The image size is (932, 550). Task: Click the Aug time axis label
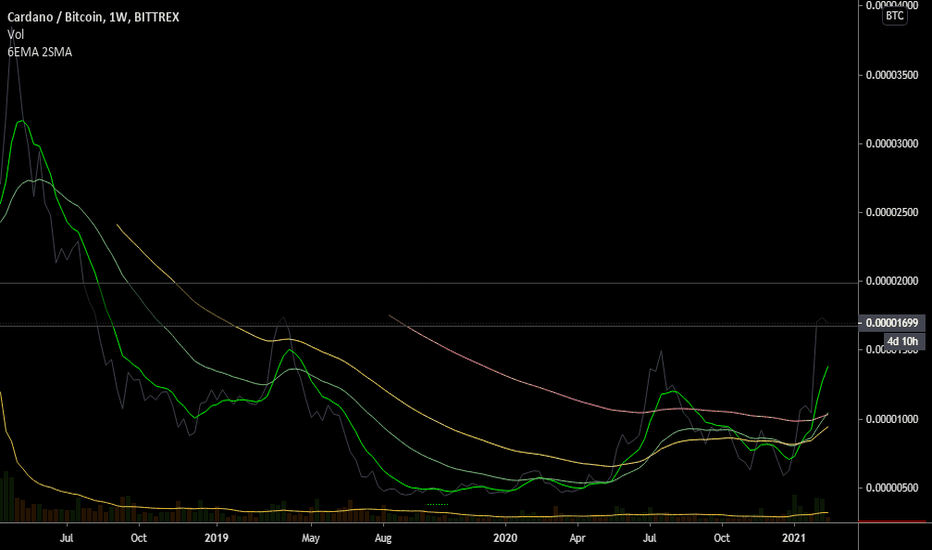(383, 538)
